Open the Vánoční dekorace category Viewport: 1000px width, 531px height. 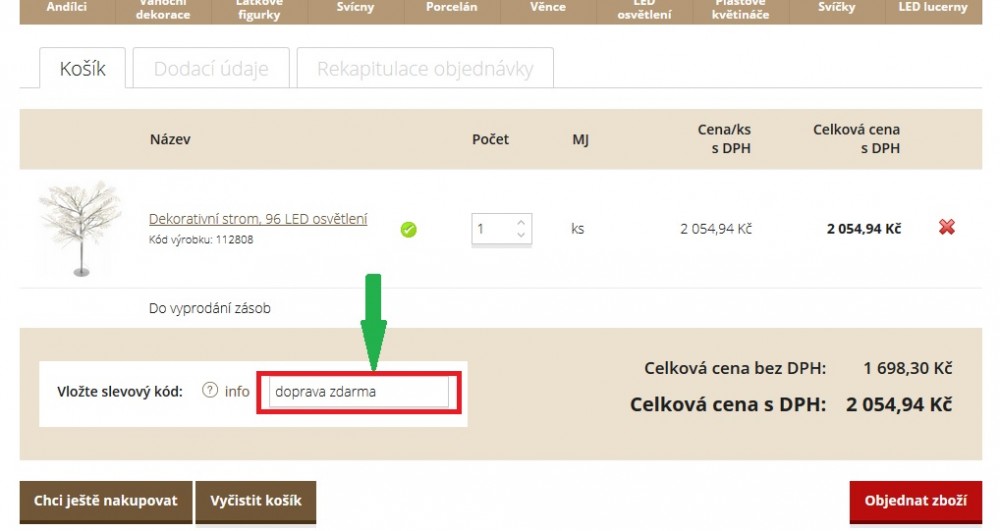click(163, 8)
